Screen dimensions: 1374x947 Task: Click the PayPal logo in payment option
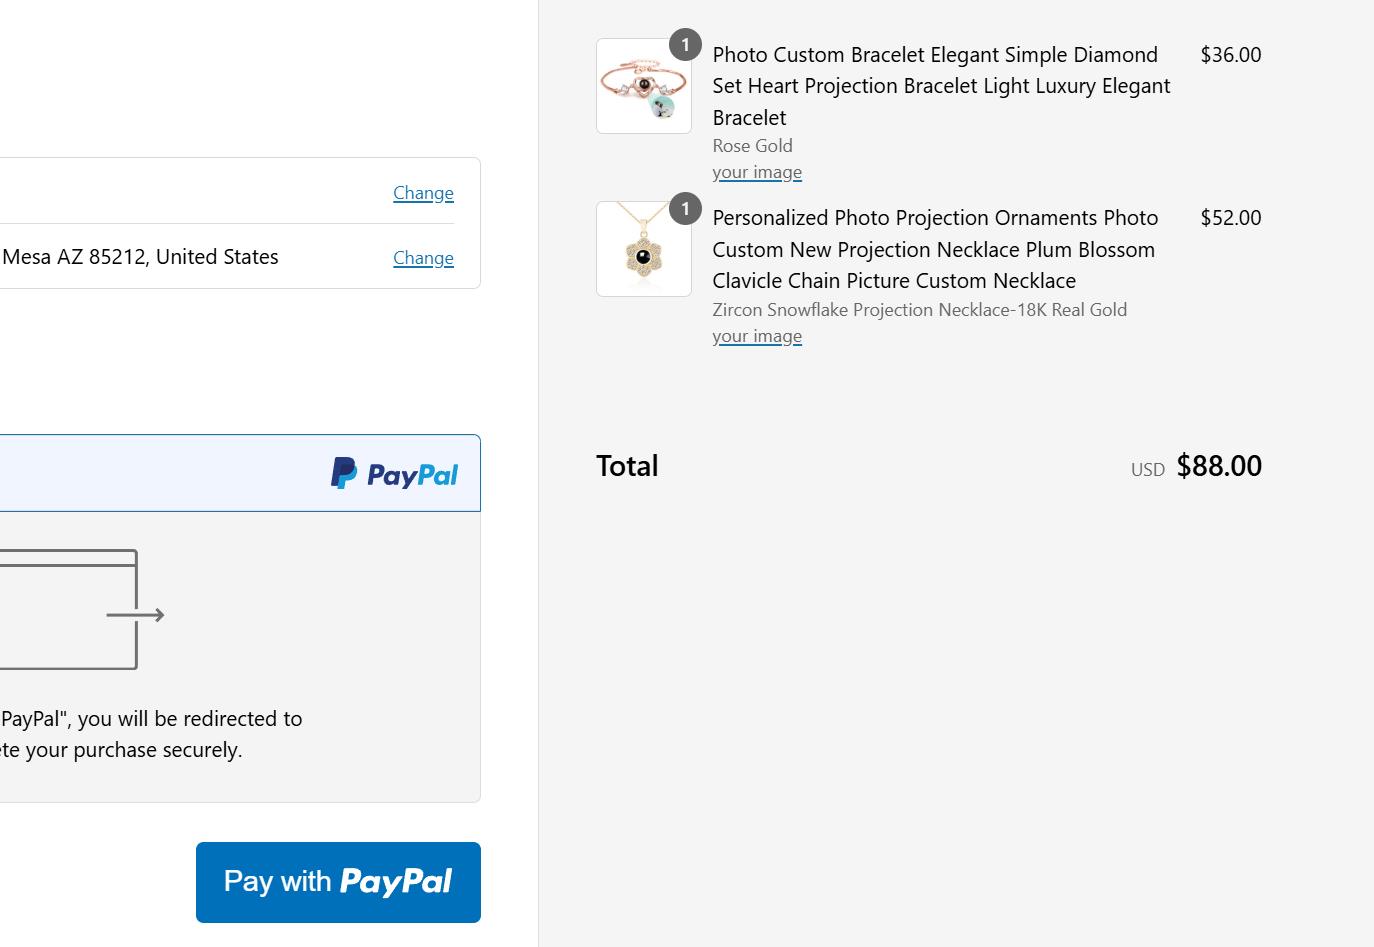pyautogui.click(x=394, y=474)
